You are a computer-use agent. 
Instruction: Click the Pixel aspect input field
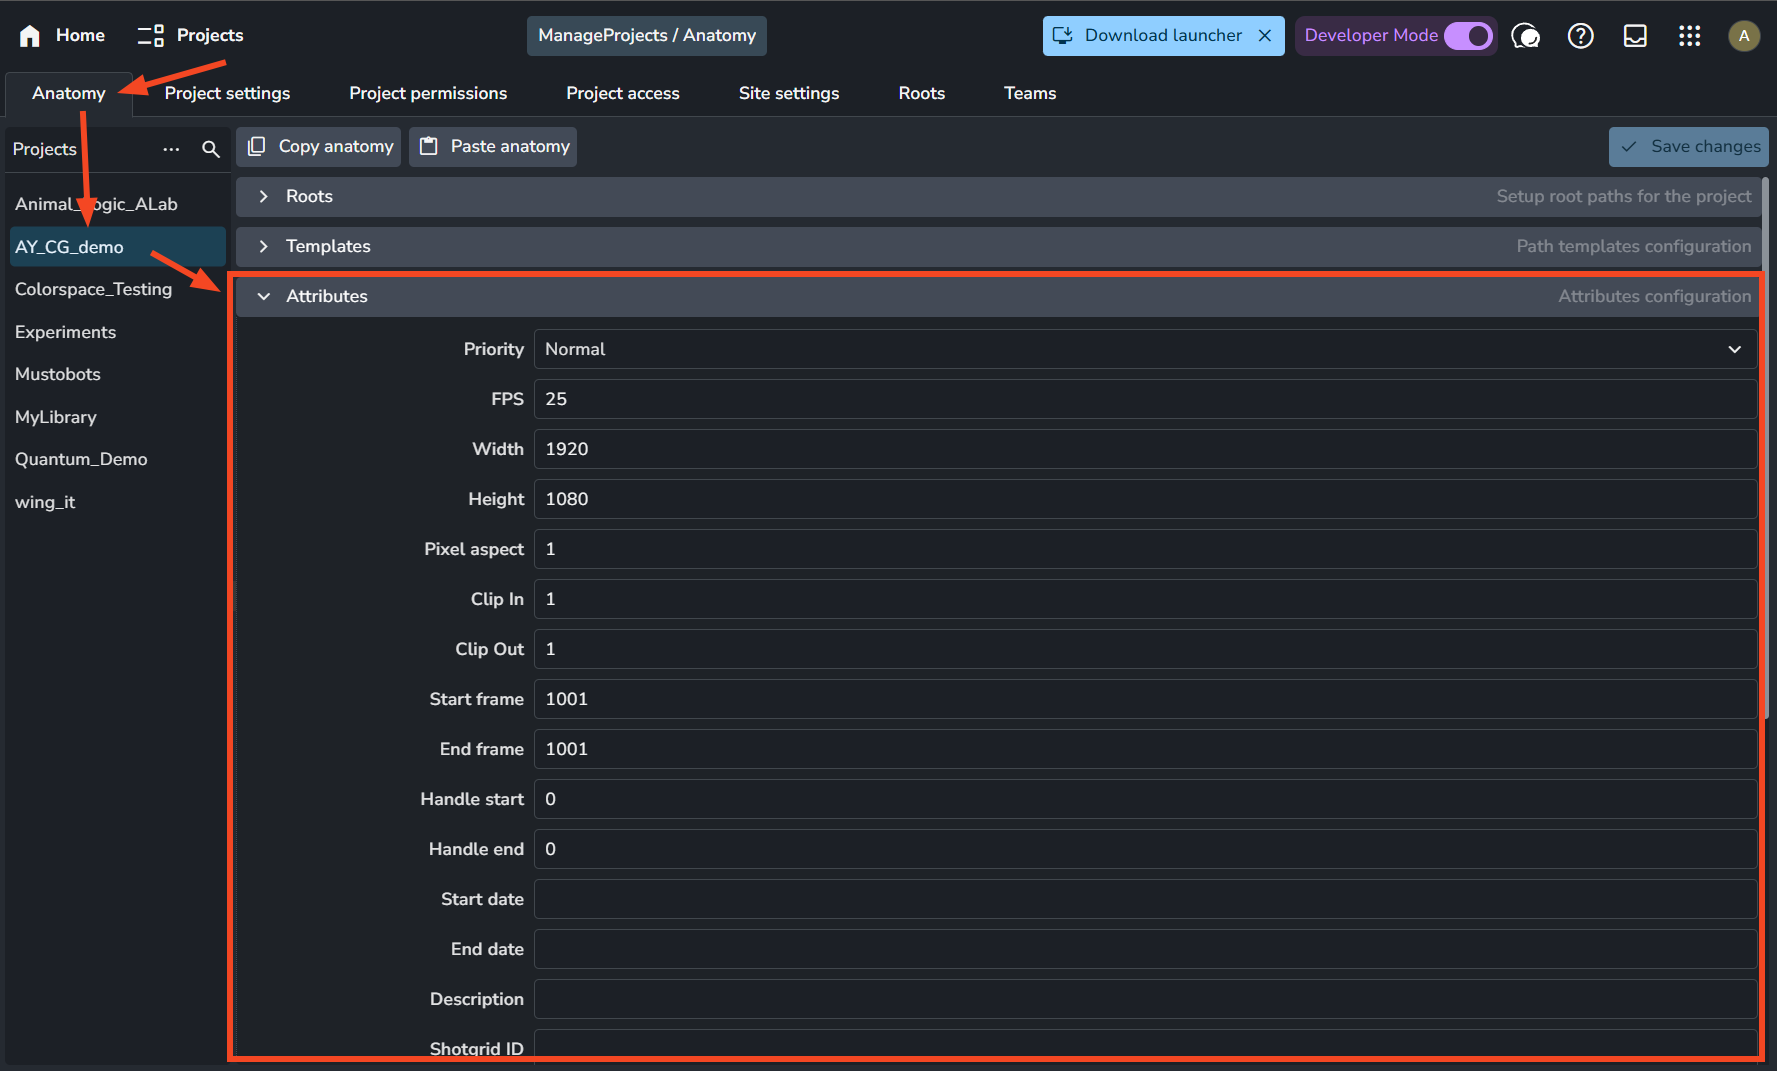(1145, 549)
